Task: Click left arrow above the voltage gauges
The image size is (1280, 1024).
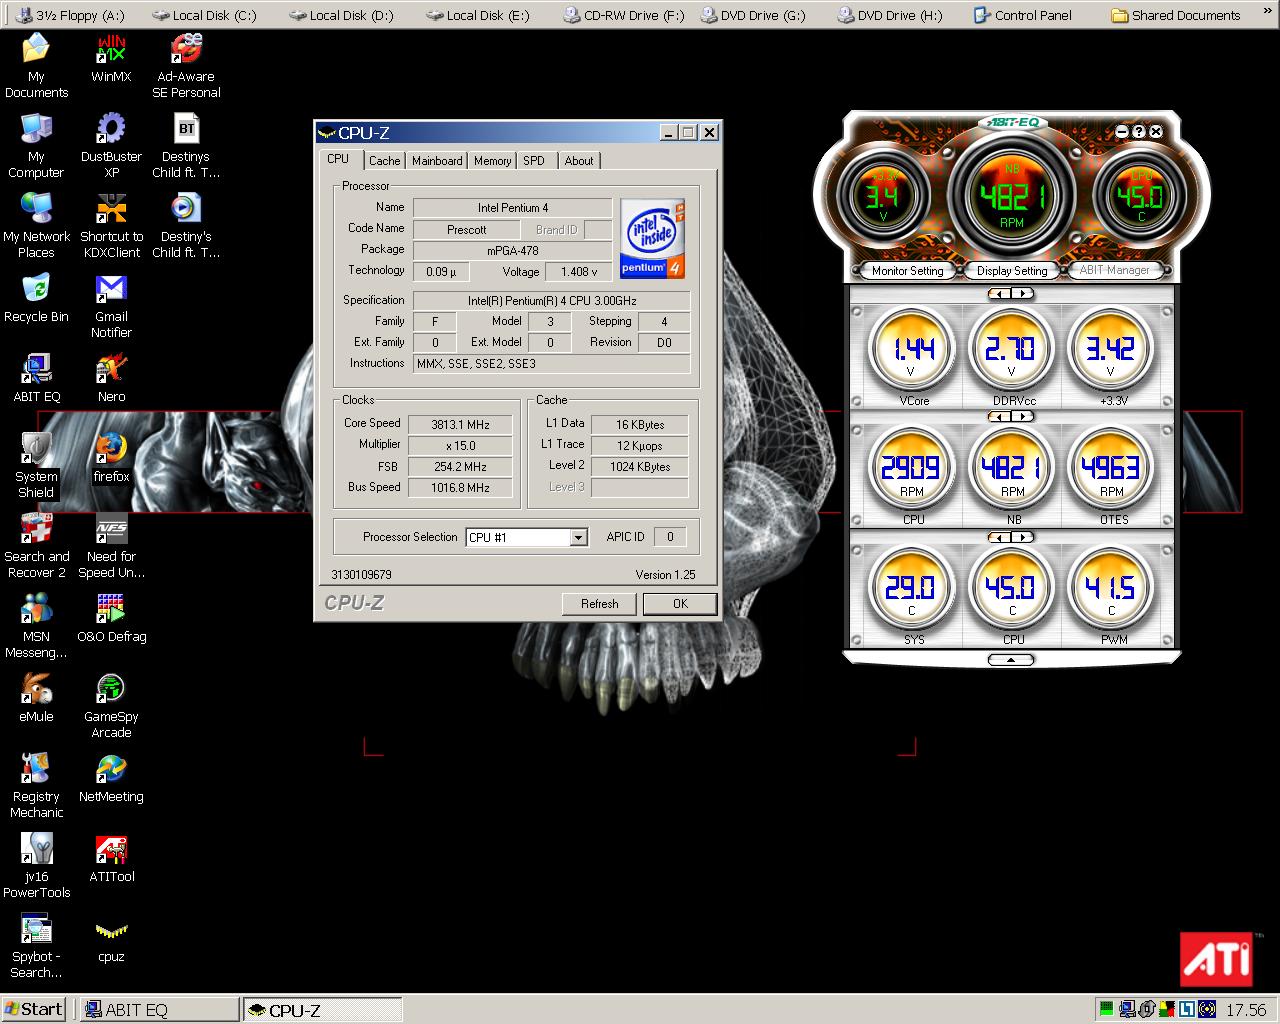Action: [999, 294]
